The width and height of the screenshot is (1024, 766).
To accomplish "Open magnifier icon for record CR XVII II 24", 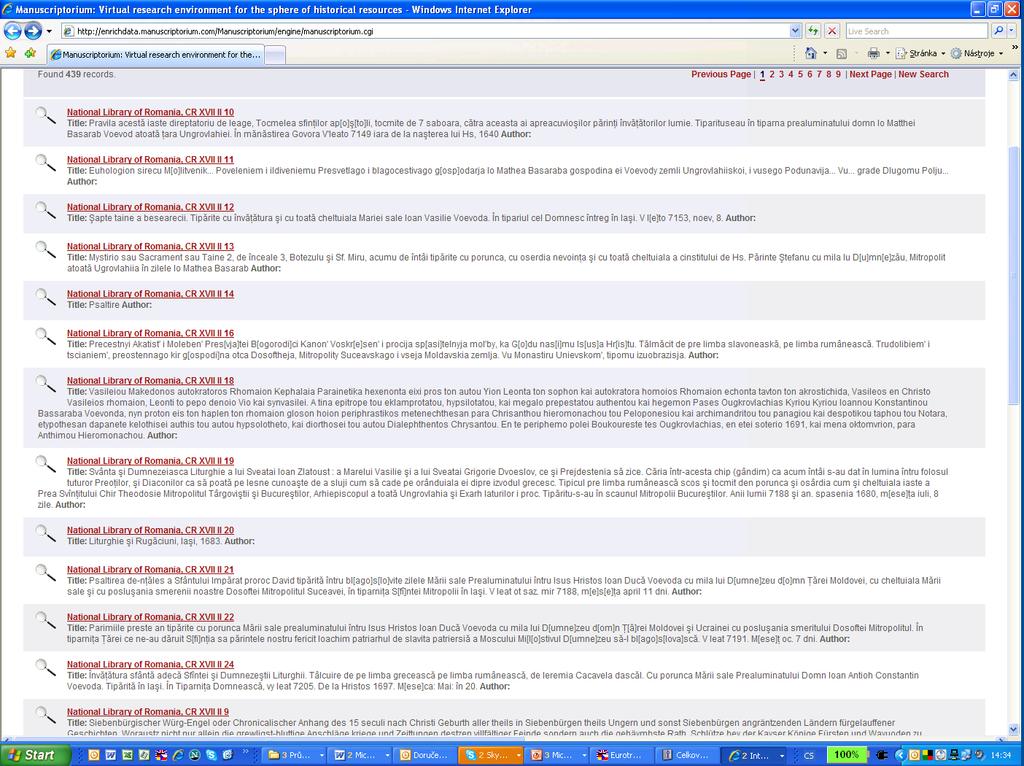I will (x=45, y=668).
